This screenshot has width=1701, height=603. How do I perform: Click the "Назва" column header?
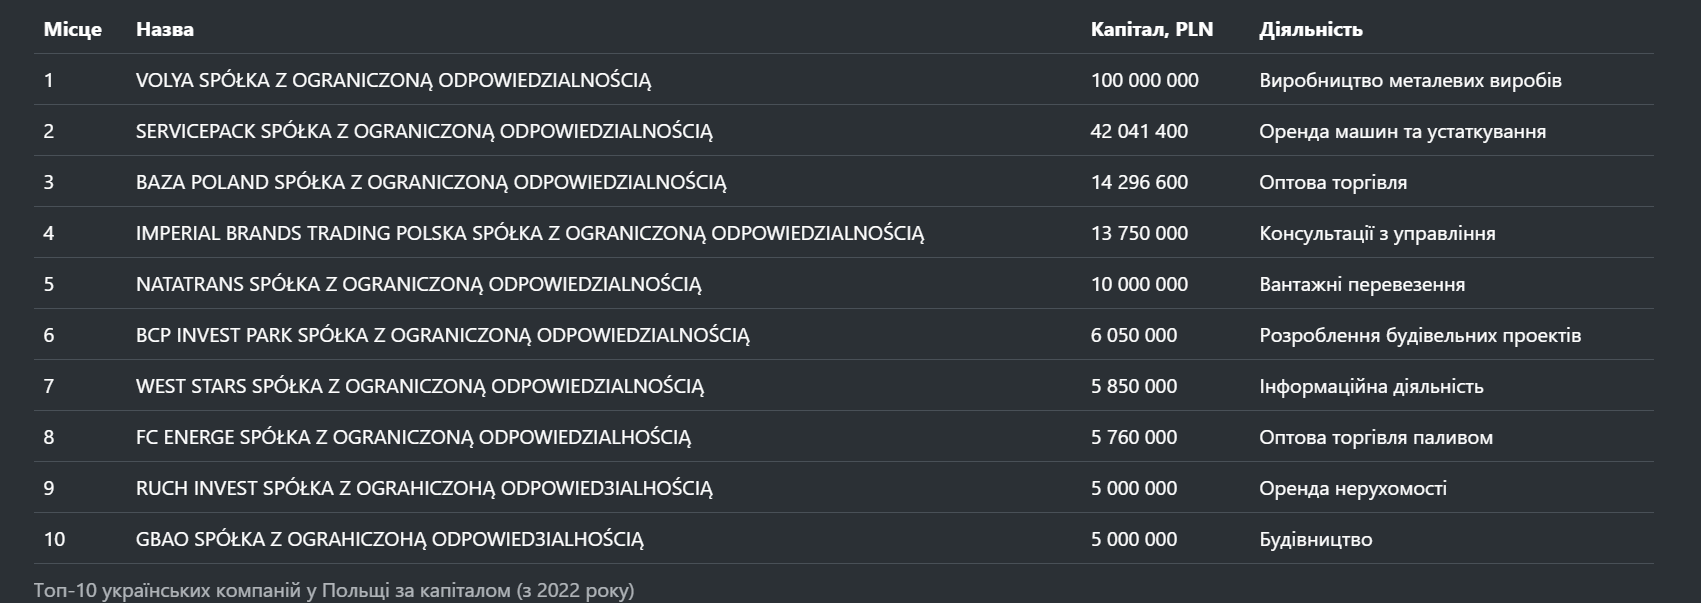click(165, 30)
